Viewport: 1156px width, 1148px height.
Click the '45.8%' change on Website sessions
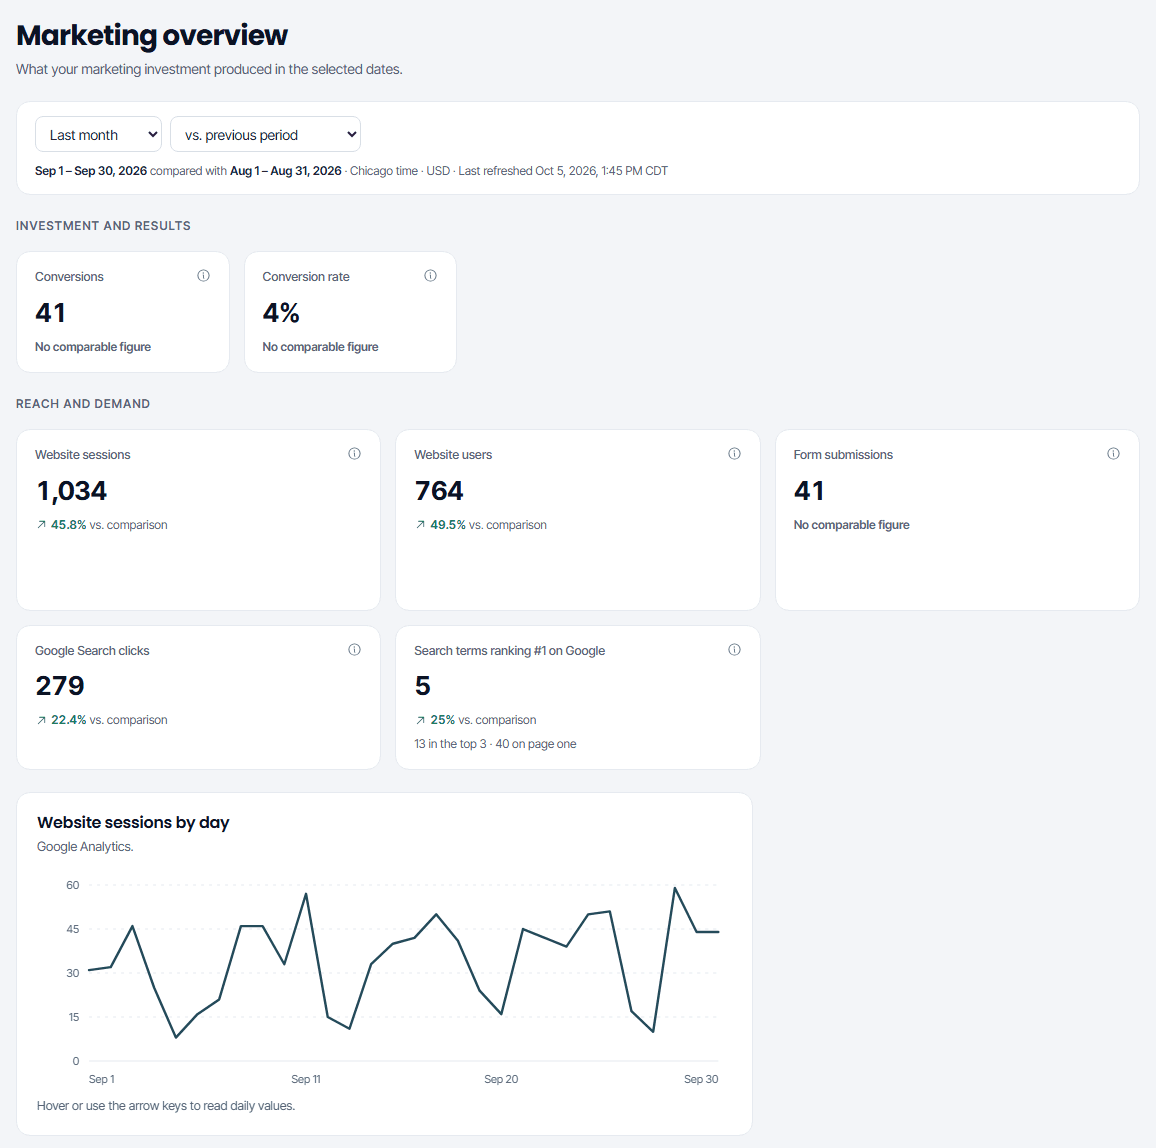coord(69,525)
